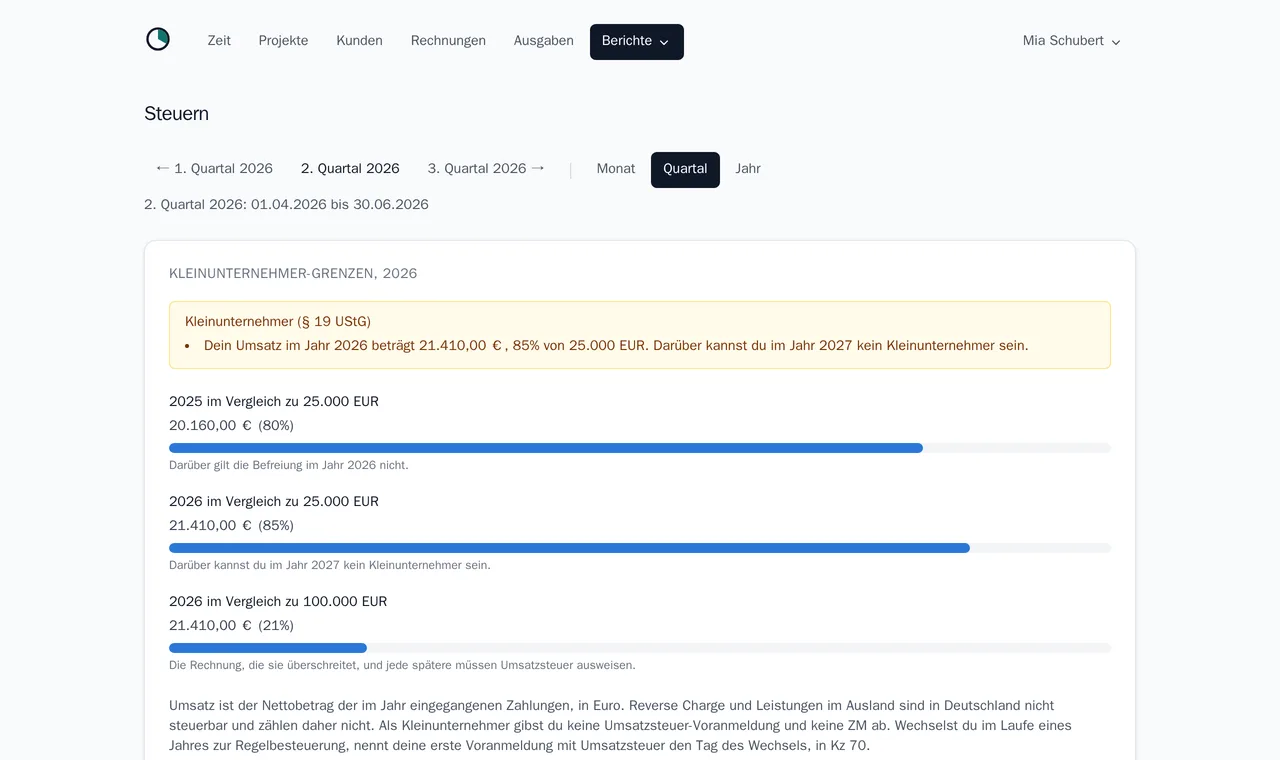Click the Steuern page heading
Screen dimensions: 1280x760
[x=176, y=113]
